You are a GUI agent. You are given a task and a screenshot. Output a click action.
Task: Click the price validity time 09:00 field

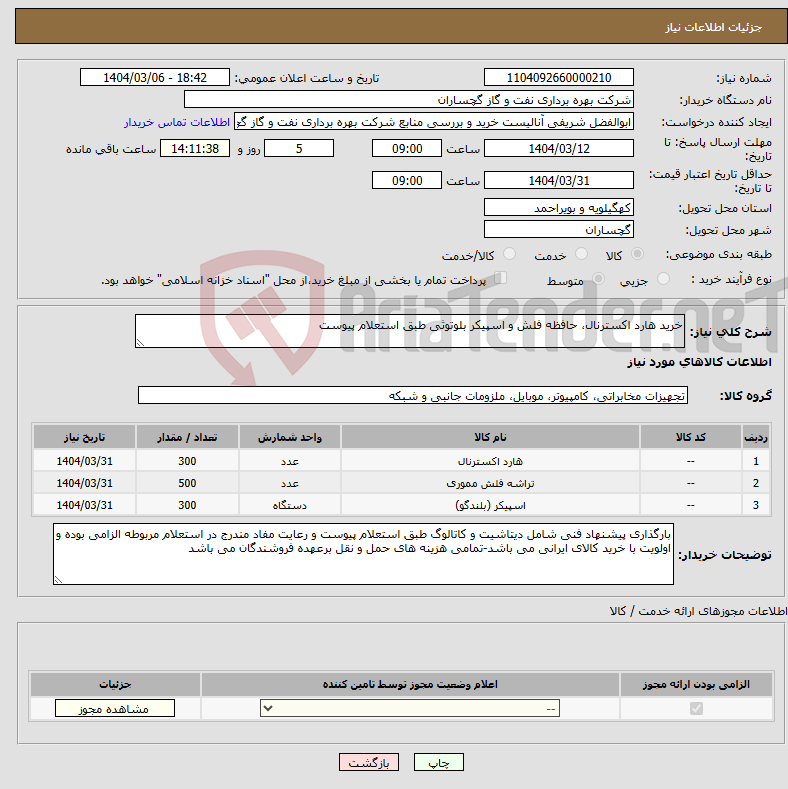point(407,180)
